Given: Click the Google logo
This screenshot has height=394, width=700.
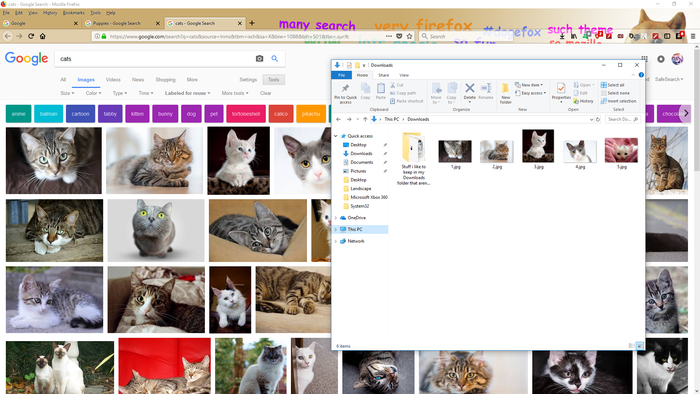Looking at the screenshot, I should point(26,58).
